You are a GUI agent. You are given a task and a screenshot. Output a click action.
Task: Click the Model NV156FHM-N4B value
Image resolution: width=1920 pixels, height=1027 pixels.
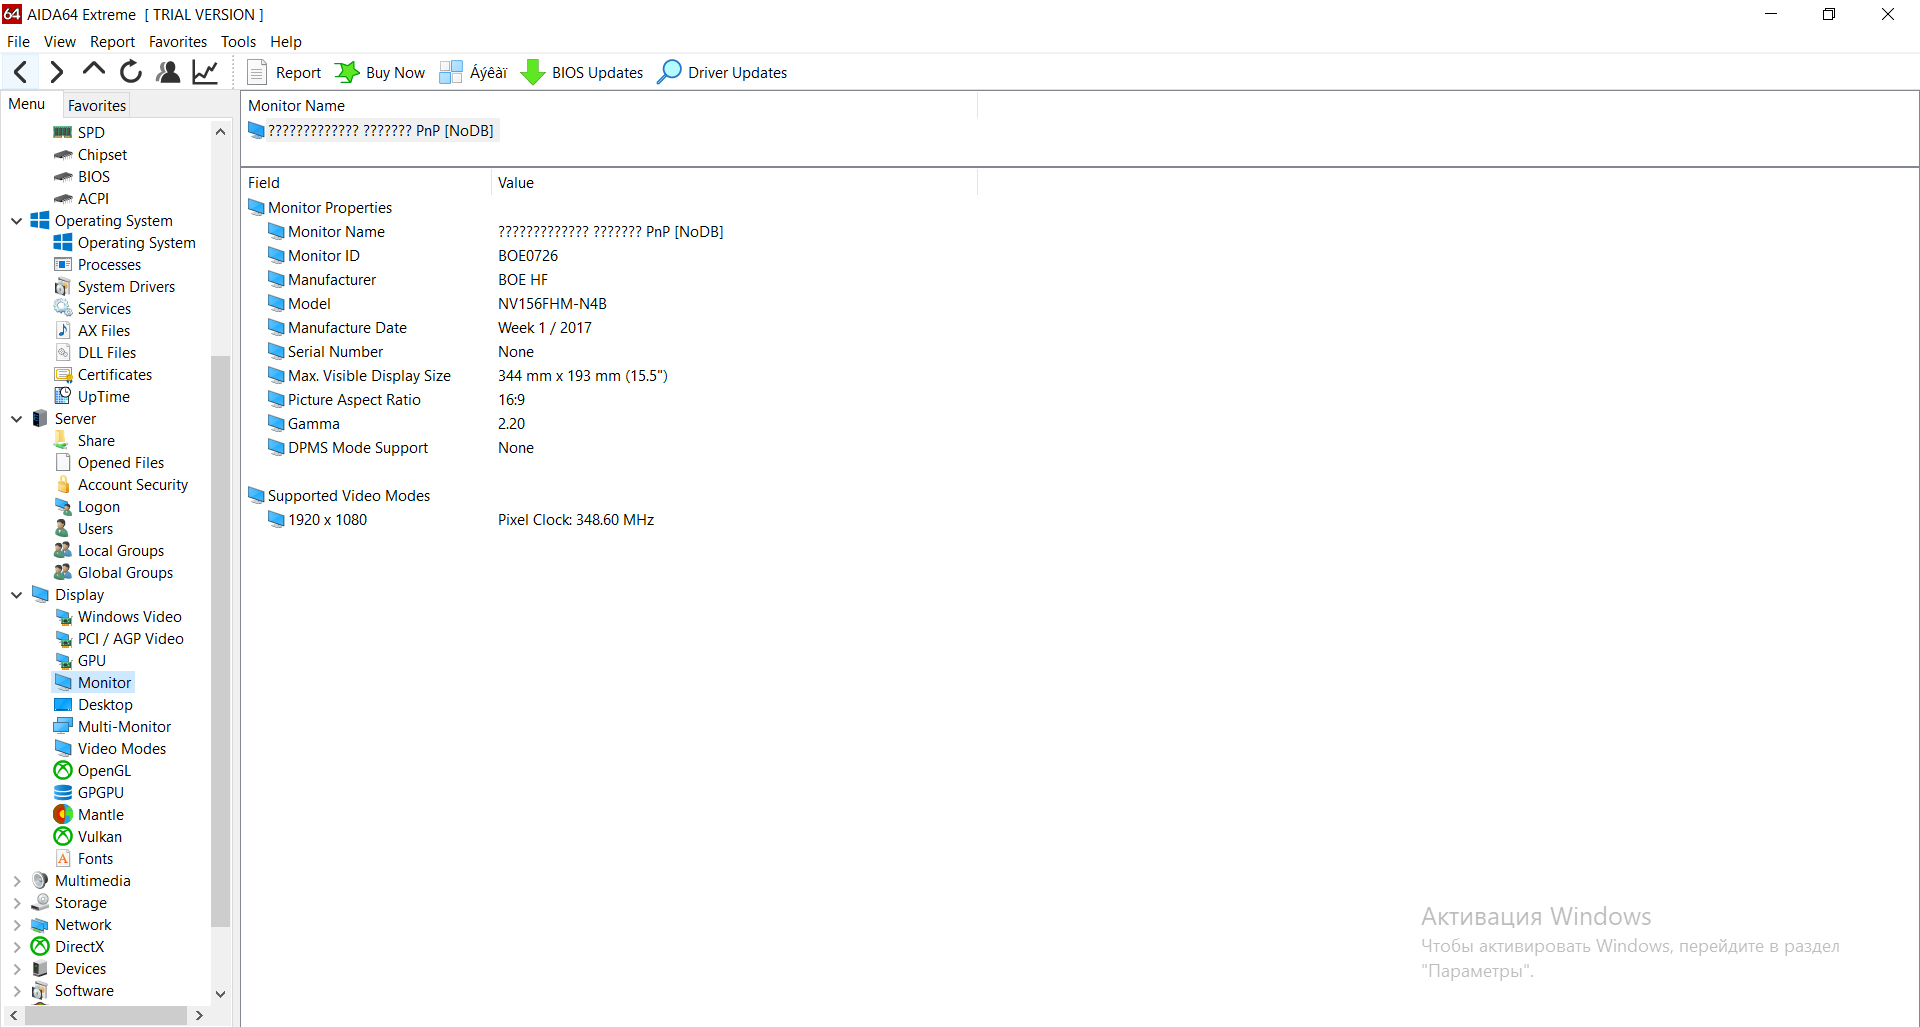(552, 304)
